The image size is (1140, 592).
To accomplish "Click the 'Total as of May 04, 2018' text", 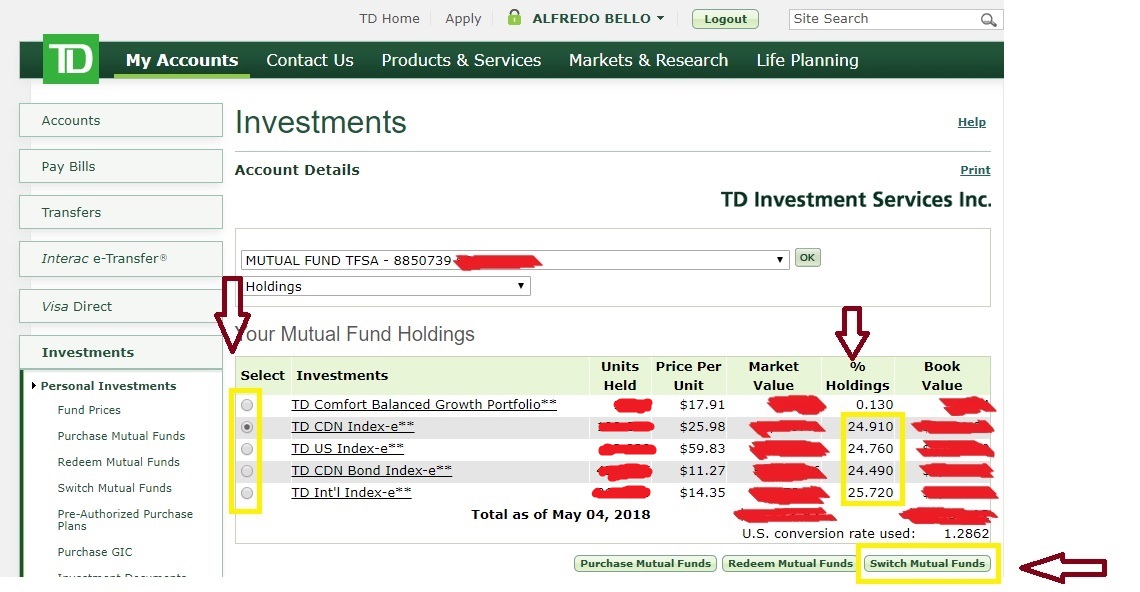I will (561, 514).
